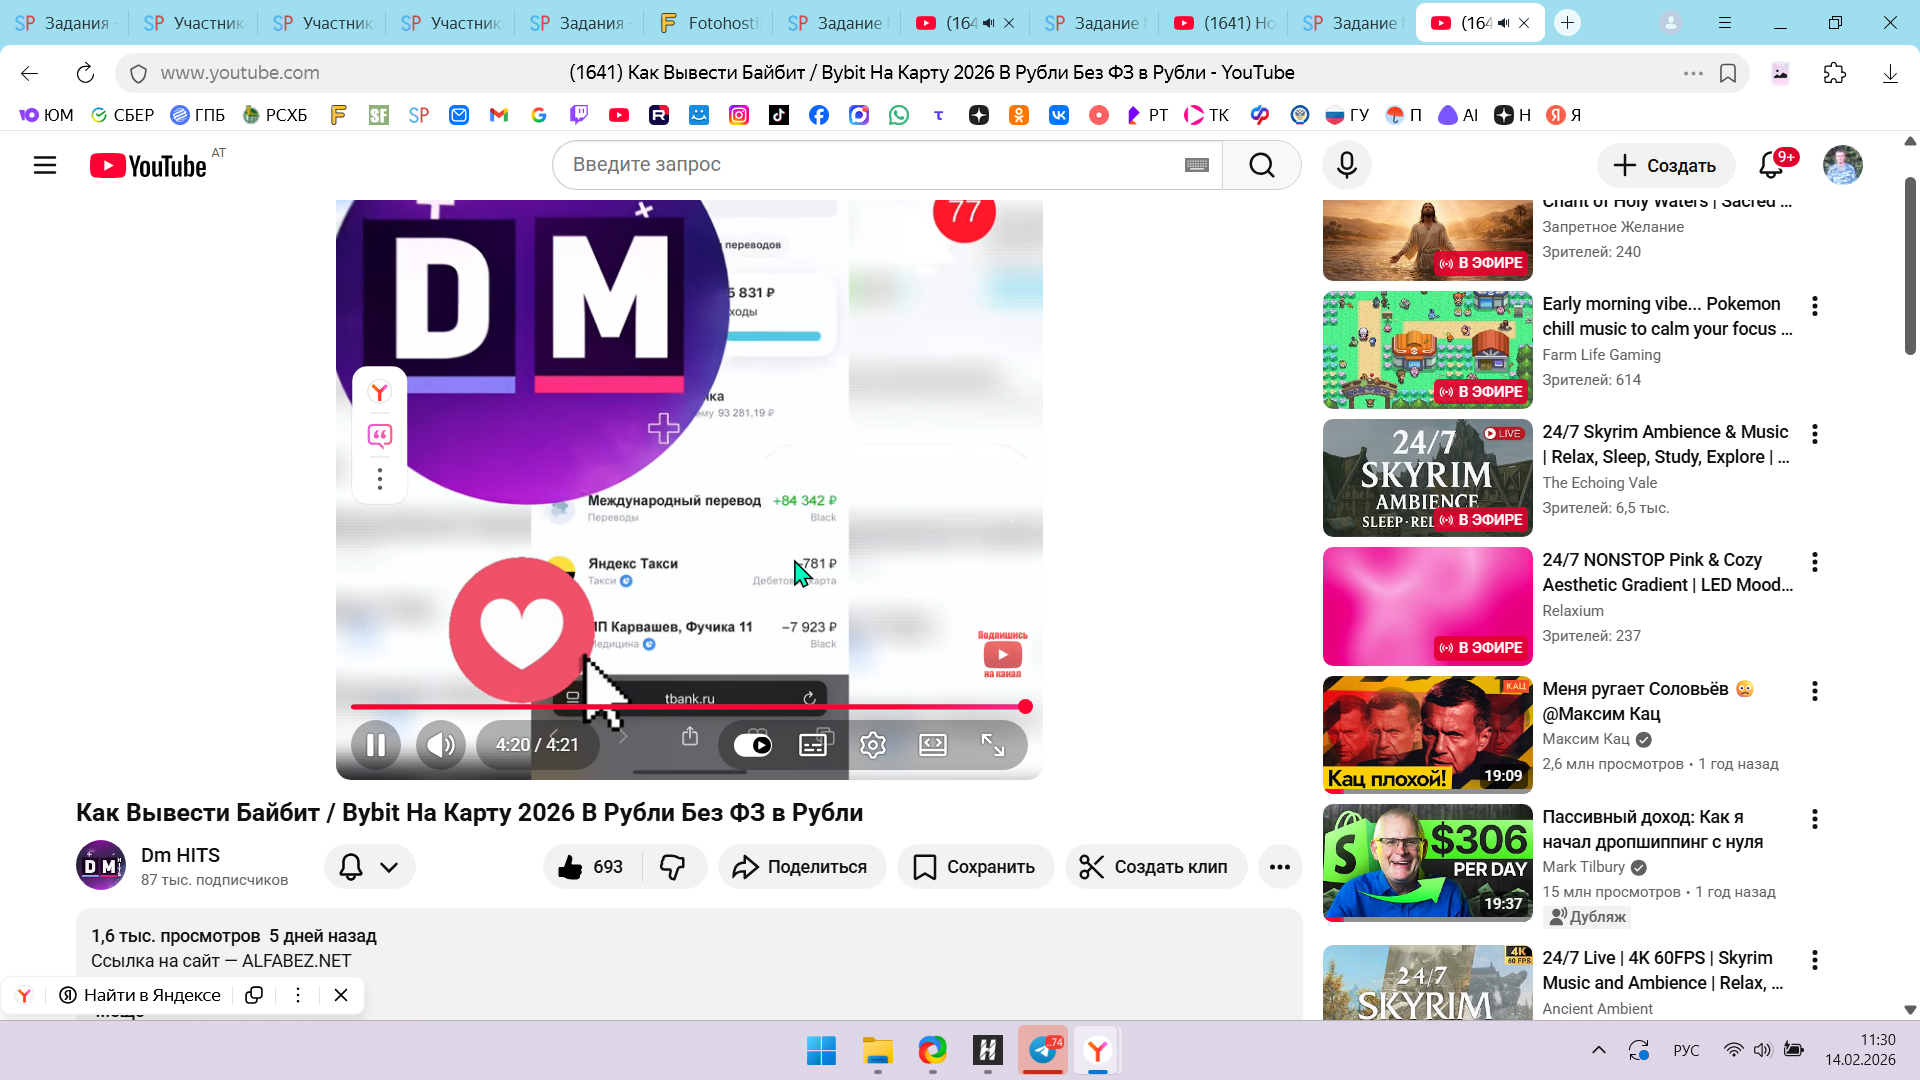Image resolution: width=1920 pixels, height=1080 pixels.
Task: Click the Создать button in the header
Action: 1665,165
